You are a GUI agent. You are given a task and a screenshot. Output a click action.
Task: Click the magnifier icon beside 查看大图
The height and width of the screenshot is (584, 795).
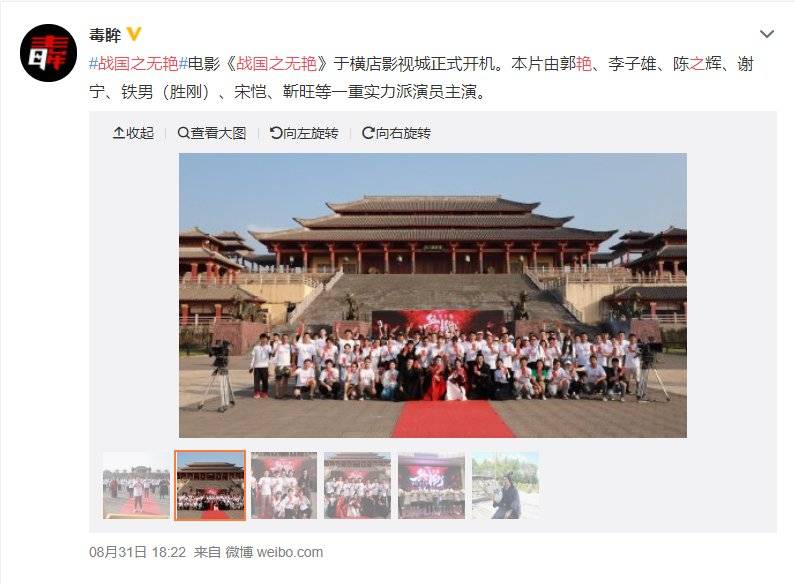click(184, 133)
